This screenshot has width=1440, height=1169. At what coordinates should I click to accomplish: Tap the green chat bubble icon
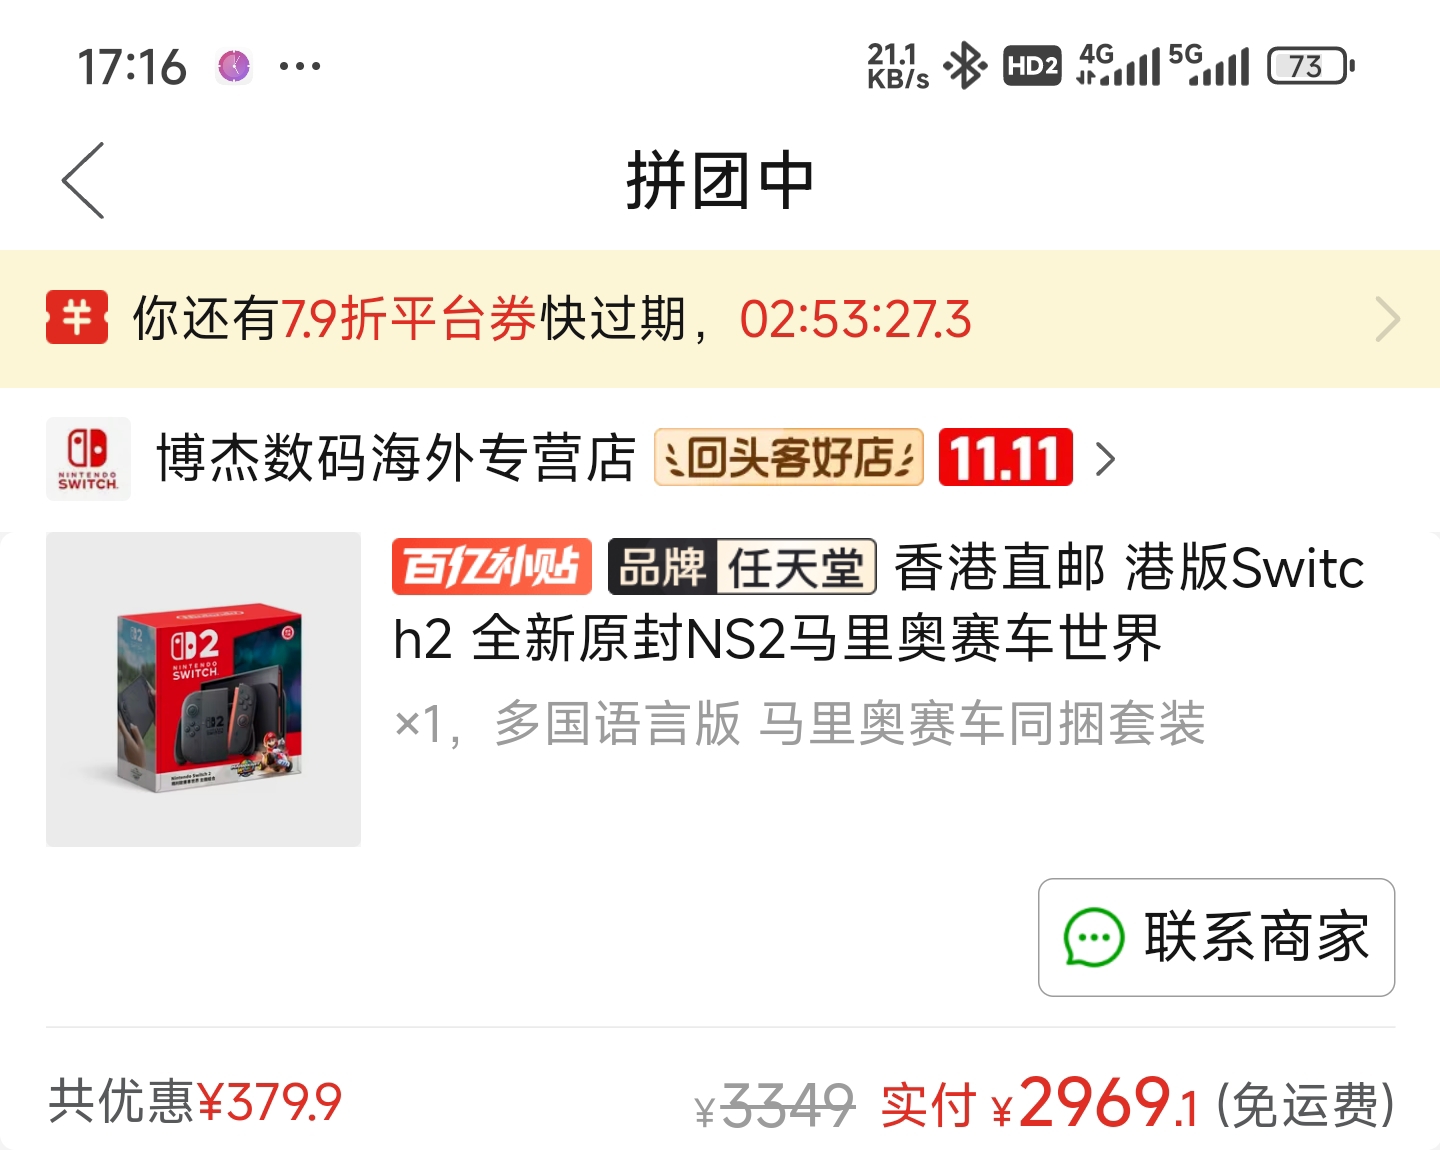[1093, 938]
